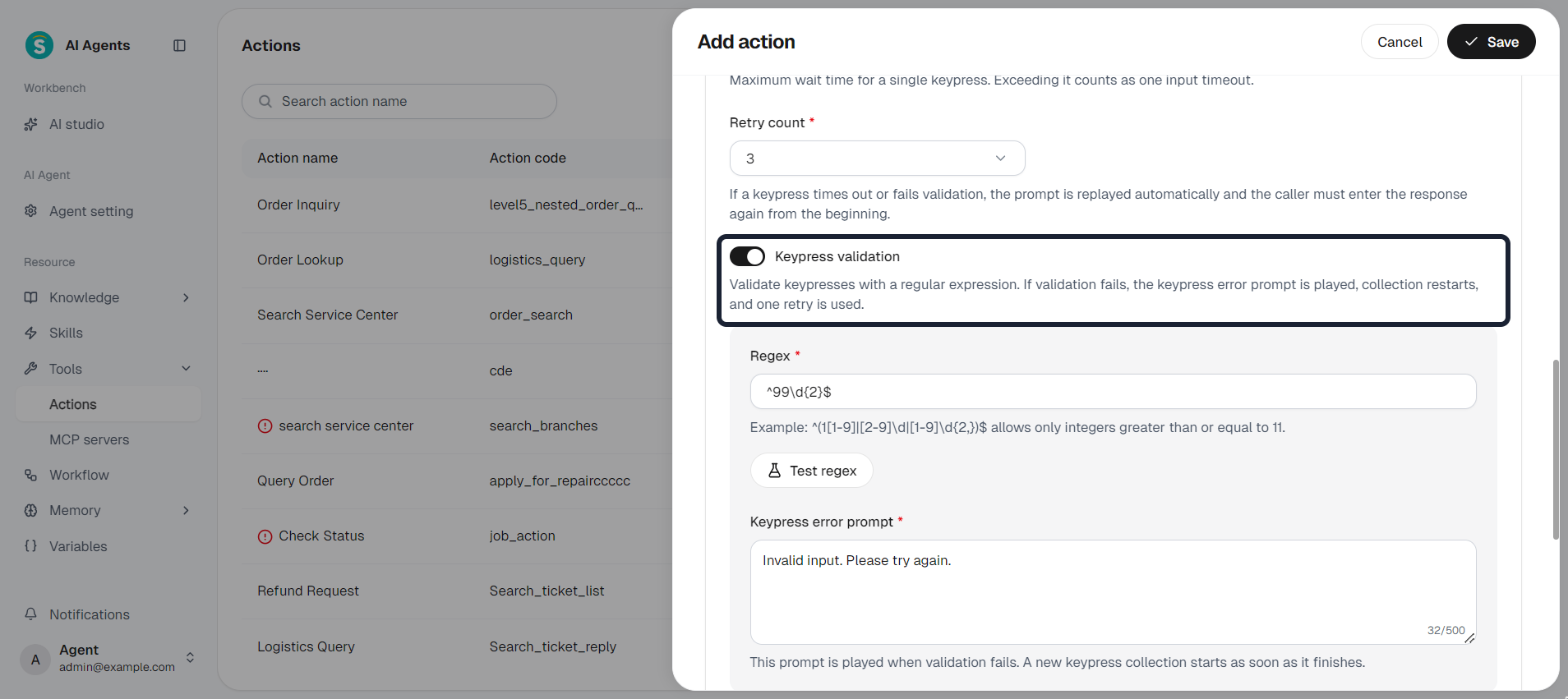Cancel the Add action dialog

1400,42
